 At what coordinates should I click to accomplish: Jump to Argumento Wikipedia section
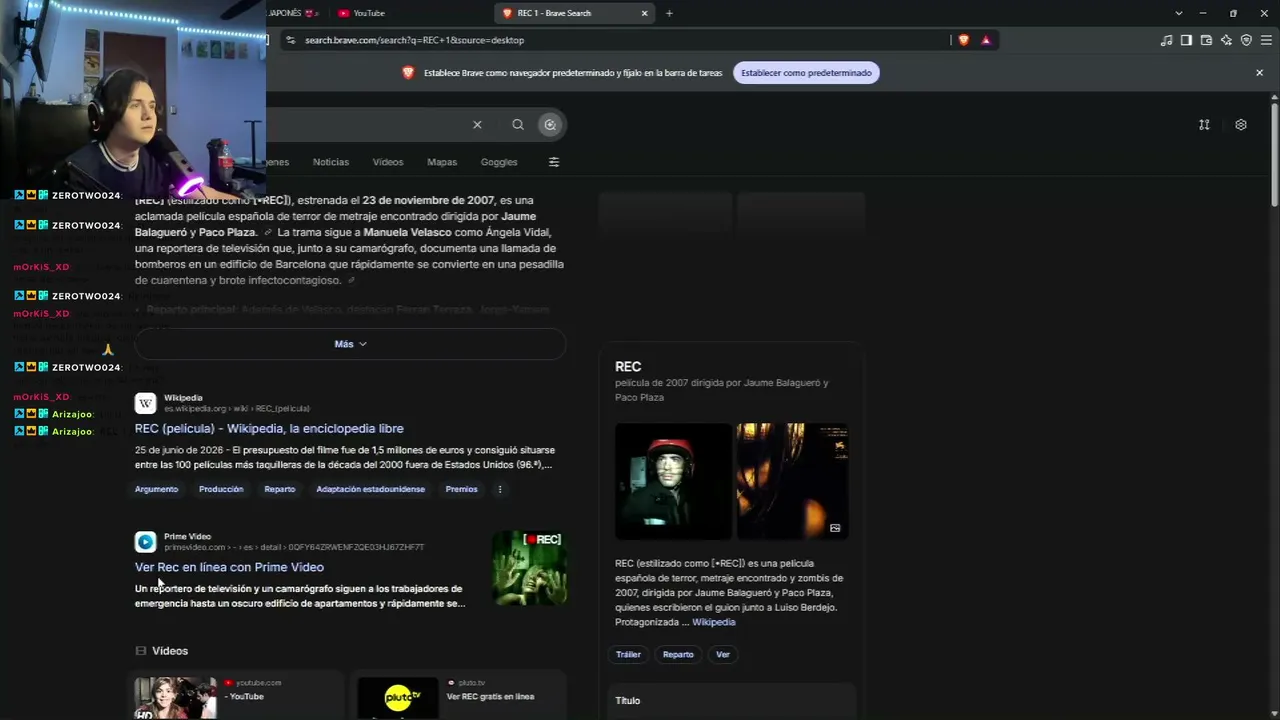pyautogui.click(x=156, y=489)
